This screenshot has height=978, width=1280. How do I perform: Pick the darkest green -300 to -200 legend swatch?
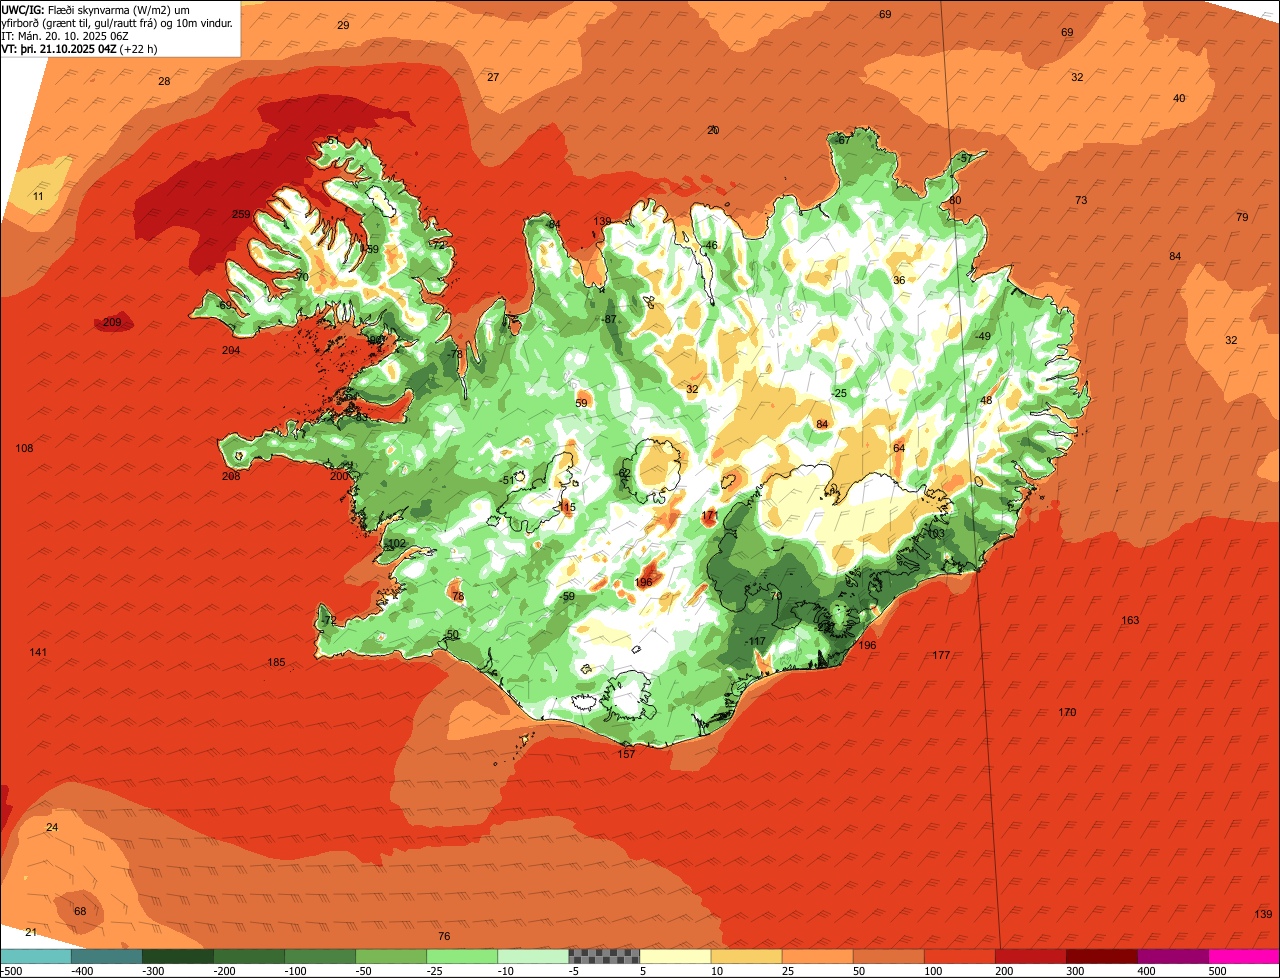177,956
